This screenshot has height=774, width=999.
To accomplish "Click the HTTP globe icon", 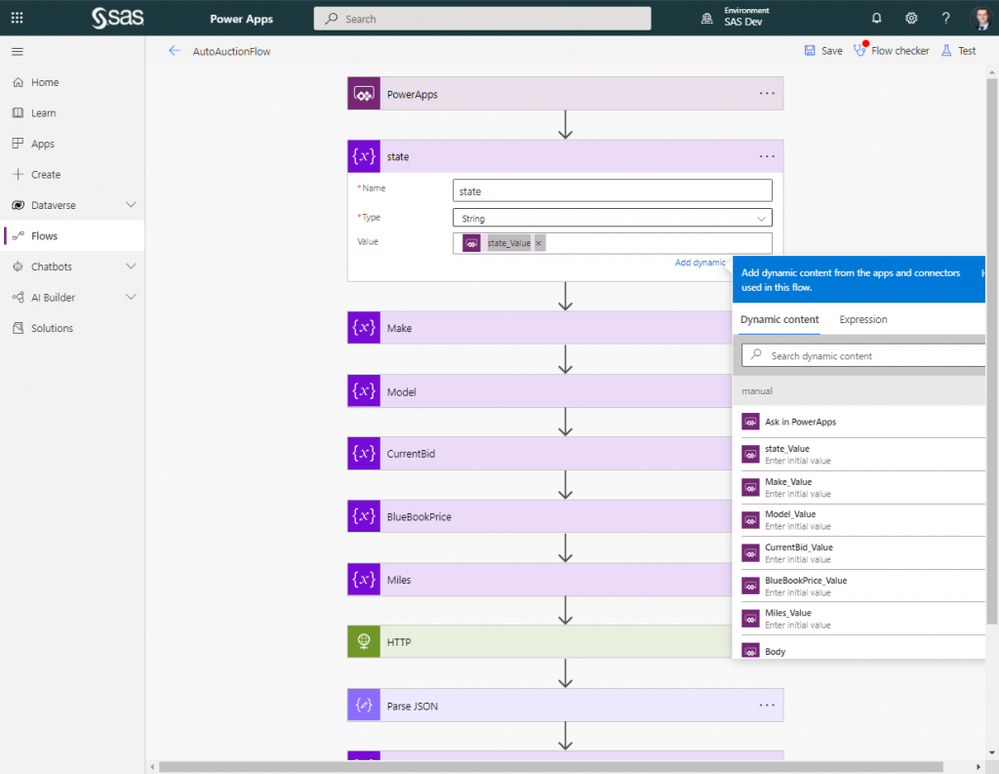I will point(364,641).
